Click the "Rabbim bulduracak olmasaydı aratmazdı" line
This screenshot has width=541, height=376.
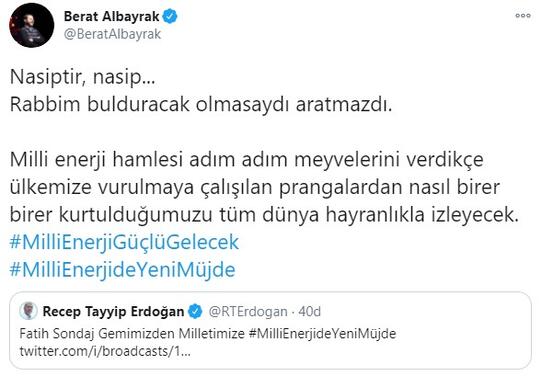[x=201, y=104]
